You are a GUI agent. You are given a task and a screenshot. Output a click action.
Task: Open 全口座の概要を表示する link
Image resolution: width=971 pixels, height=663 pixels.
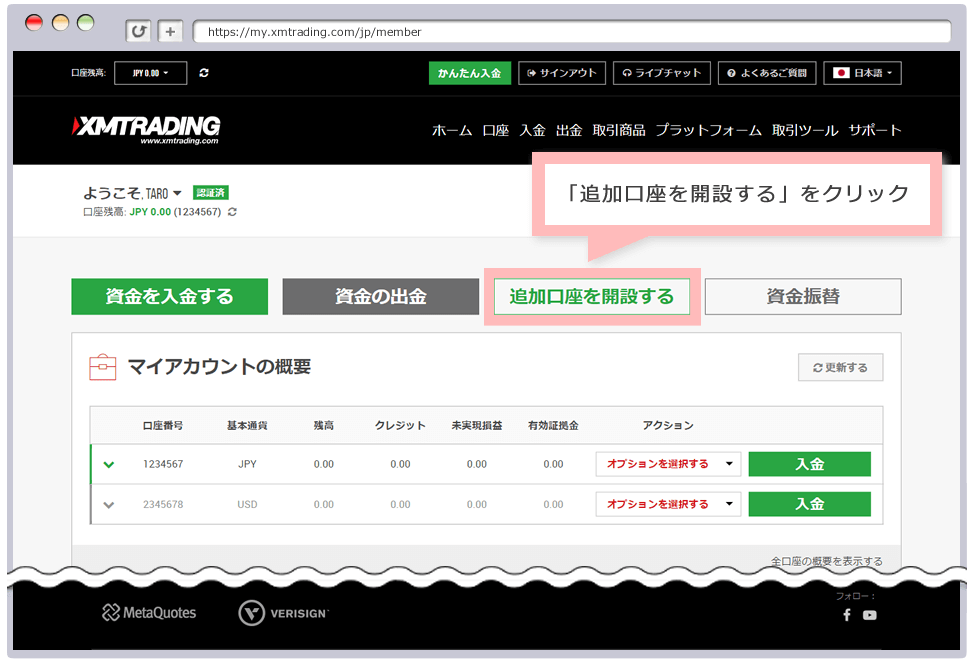(827, 561)
